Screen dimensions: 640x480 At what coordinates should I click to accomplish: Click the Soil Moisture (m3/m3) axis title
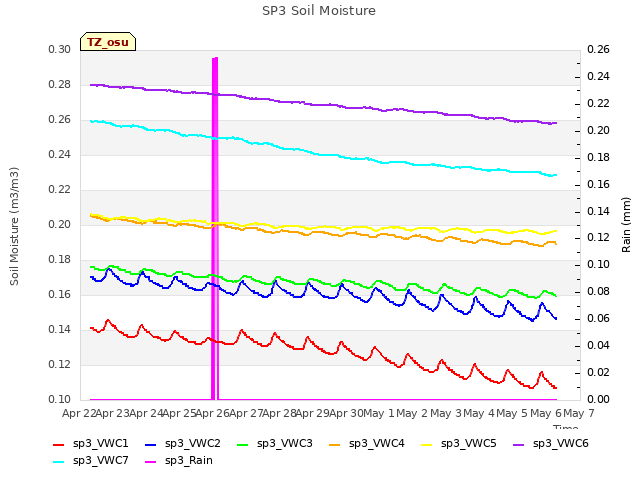(x=14, y=226)
